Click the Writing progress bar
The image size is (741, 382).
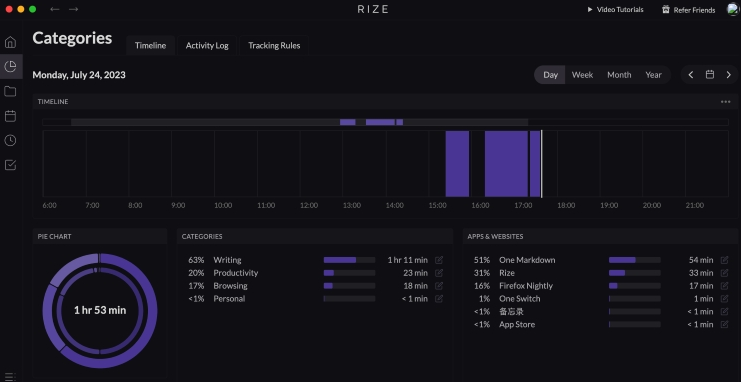coord(349,260)
